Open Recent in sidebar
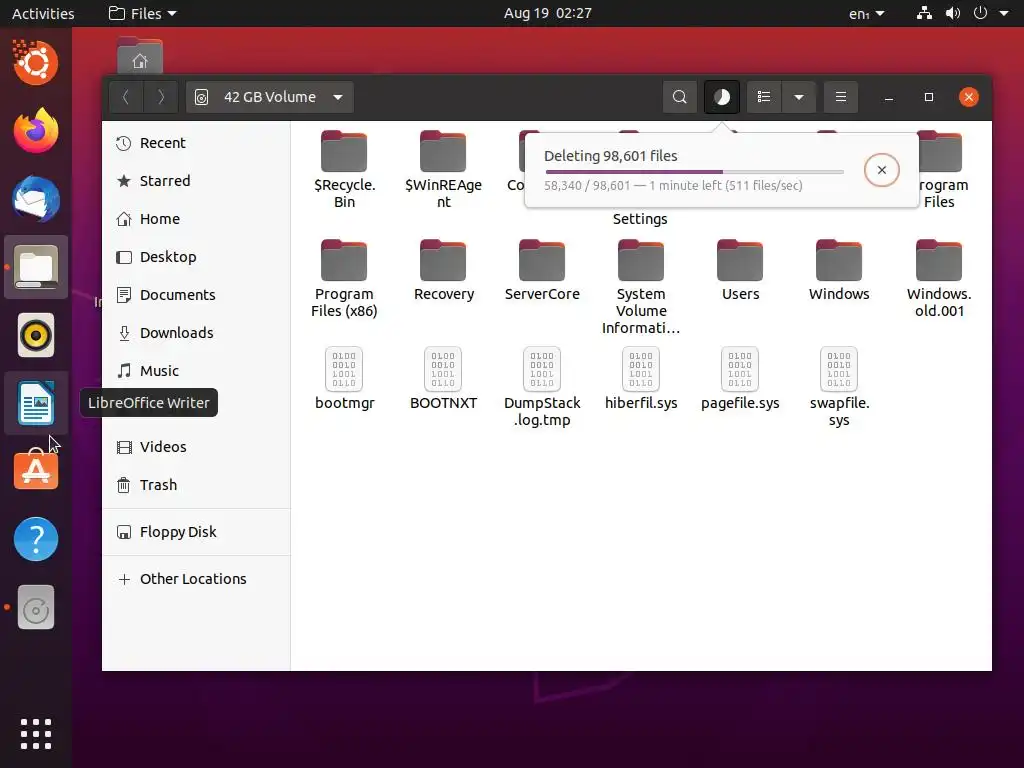Image resolution: width=1024 pixels, height=768 pixels. tap(196, 143)
